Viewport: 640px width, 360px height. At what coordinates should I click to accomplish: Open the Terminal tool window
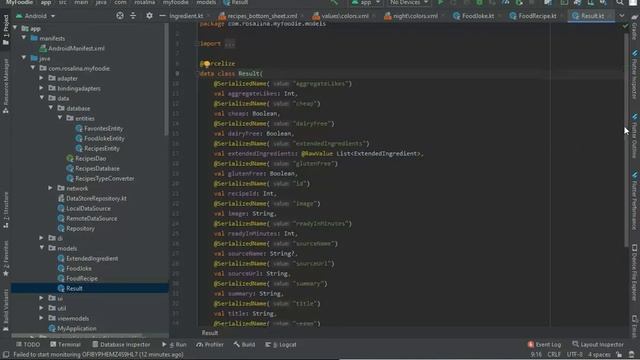point(65,344)
